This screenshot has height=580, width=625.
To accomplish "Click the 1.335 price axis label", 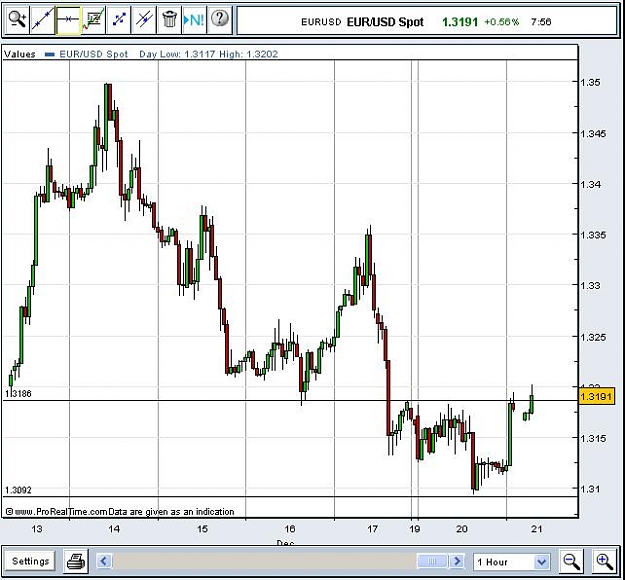I will [593, 235].
